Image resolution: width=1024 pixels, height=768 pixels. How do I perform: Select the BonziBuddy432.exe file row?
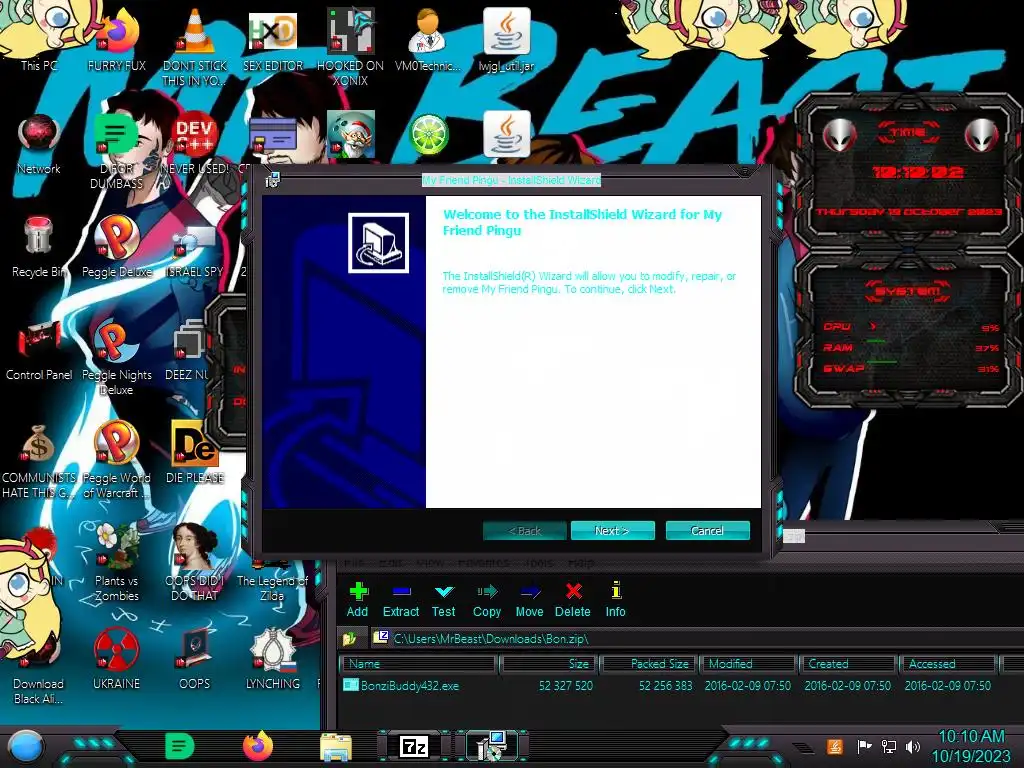(x=679, y=686)
